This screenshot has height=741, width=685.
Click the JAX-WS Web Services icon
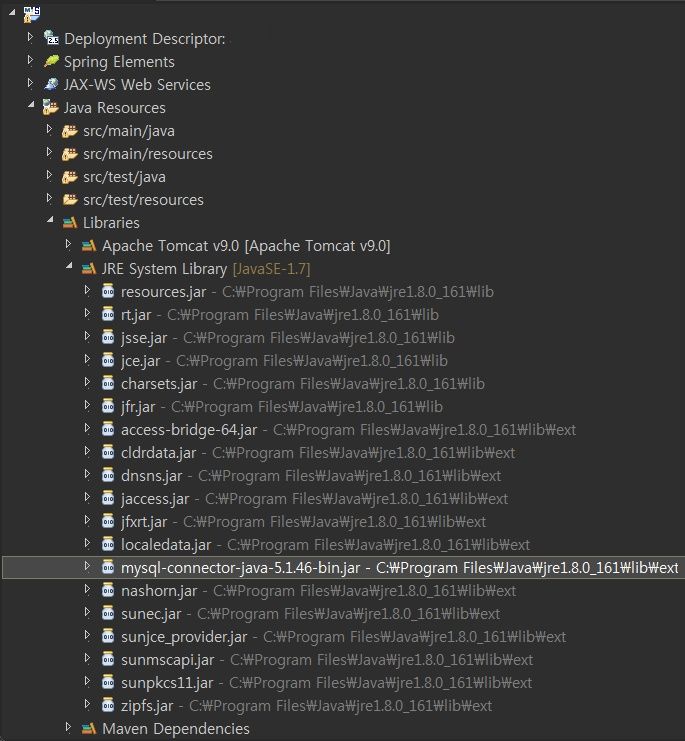(x=51, y=84)
